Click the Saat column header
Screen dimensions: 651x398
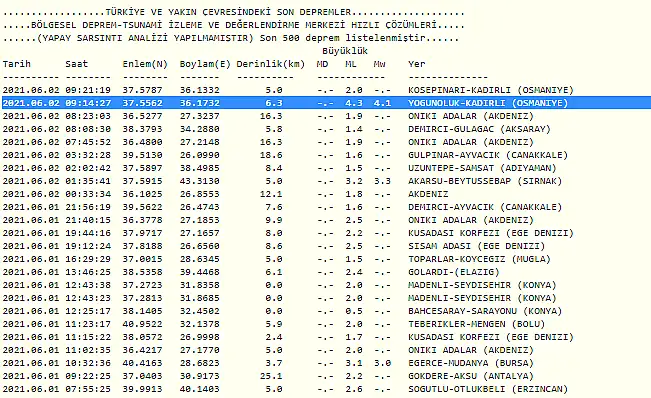click(x=76, y=64)
